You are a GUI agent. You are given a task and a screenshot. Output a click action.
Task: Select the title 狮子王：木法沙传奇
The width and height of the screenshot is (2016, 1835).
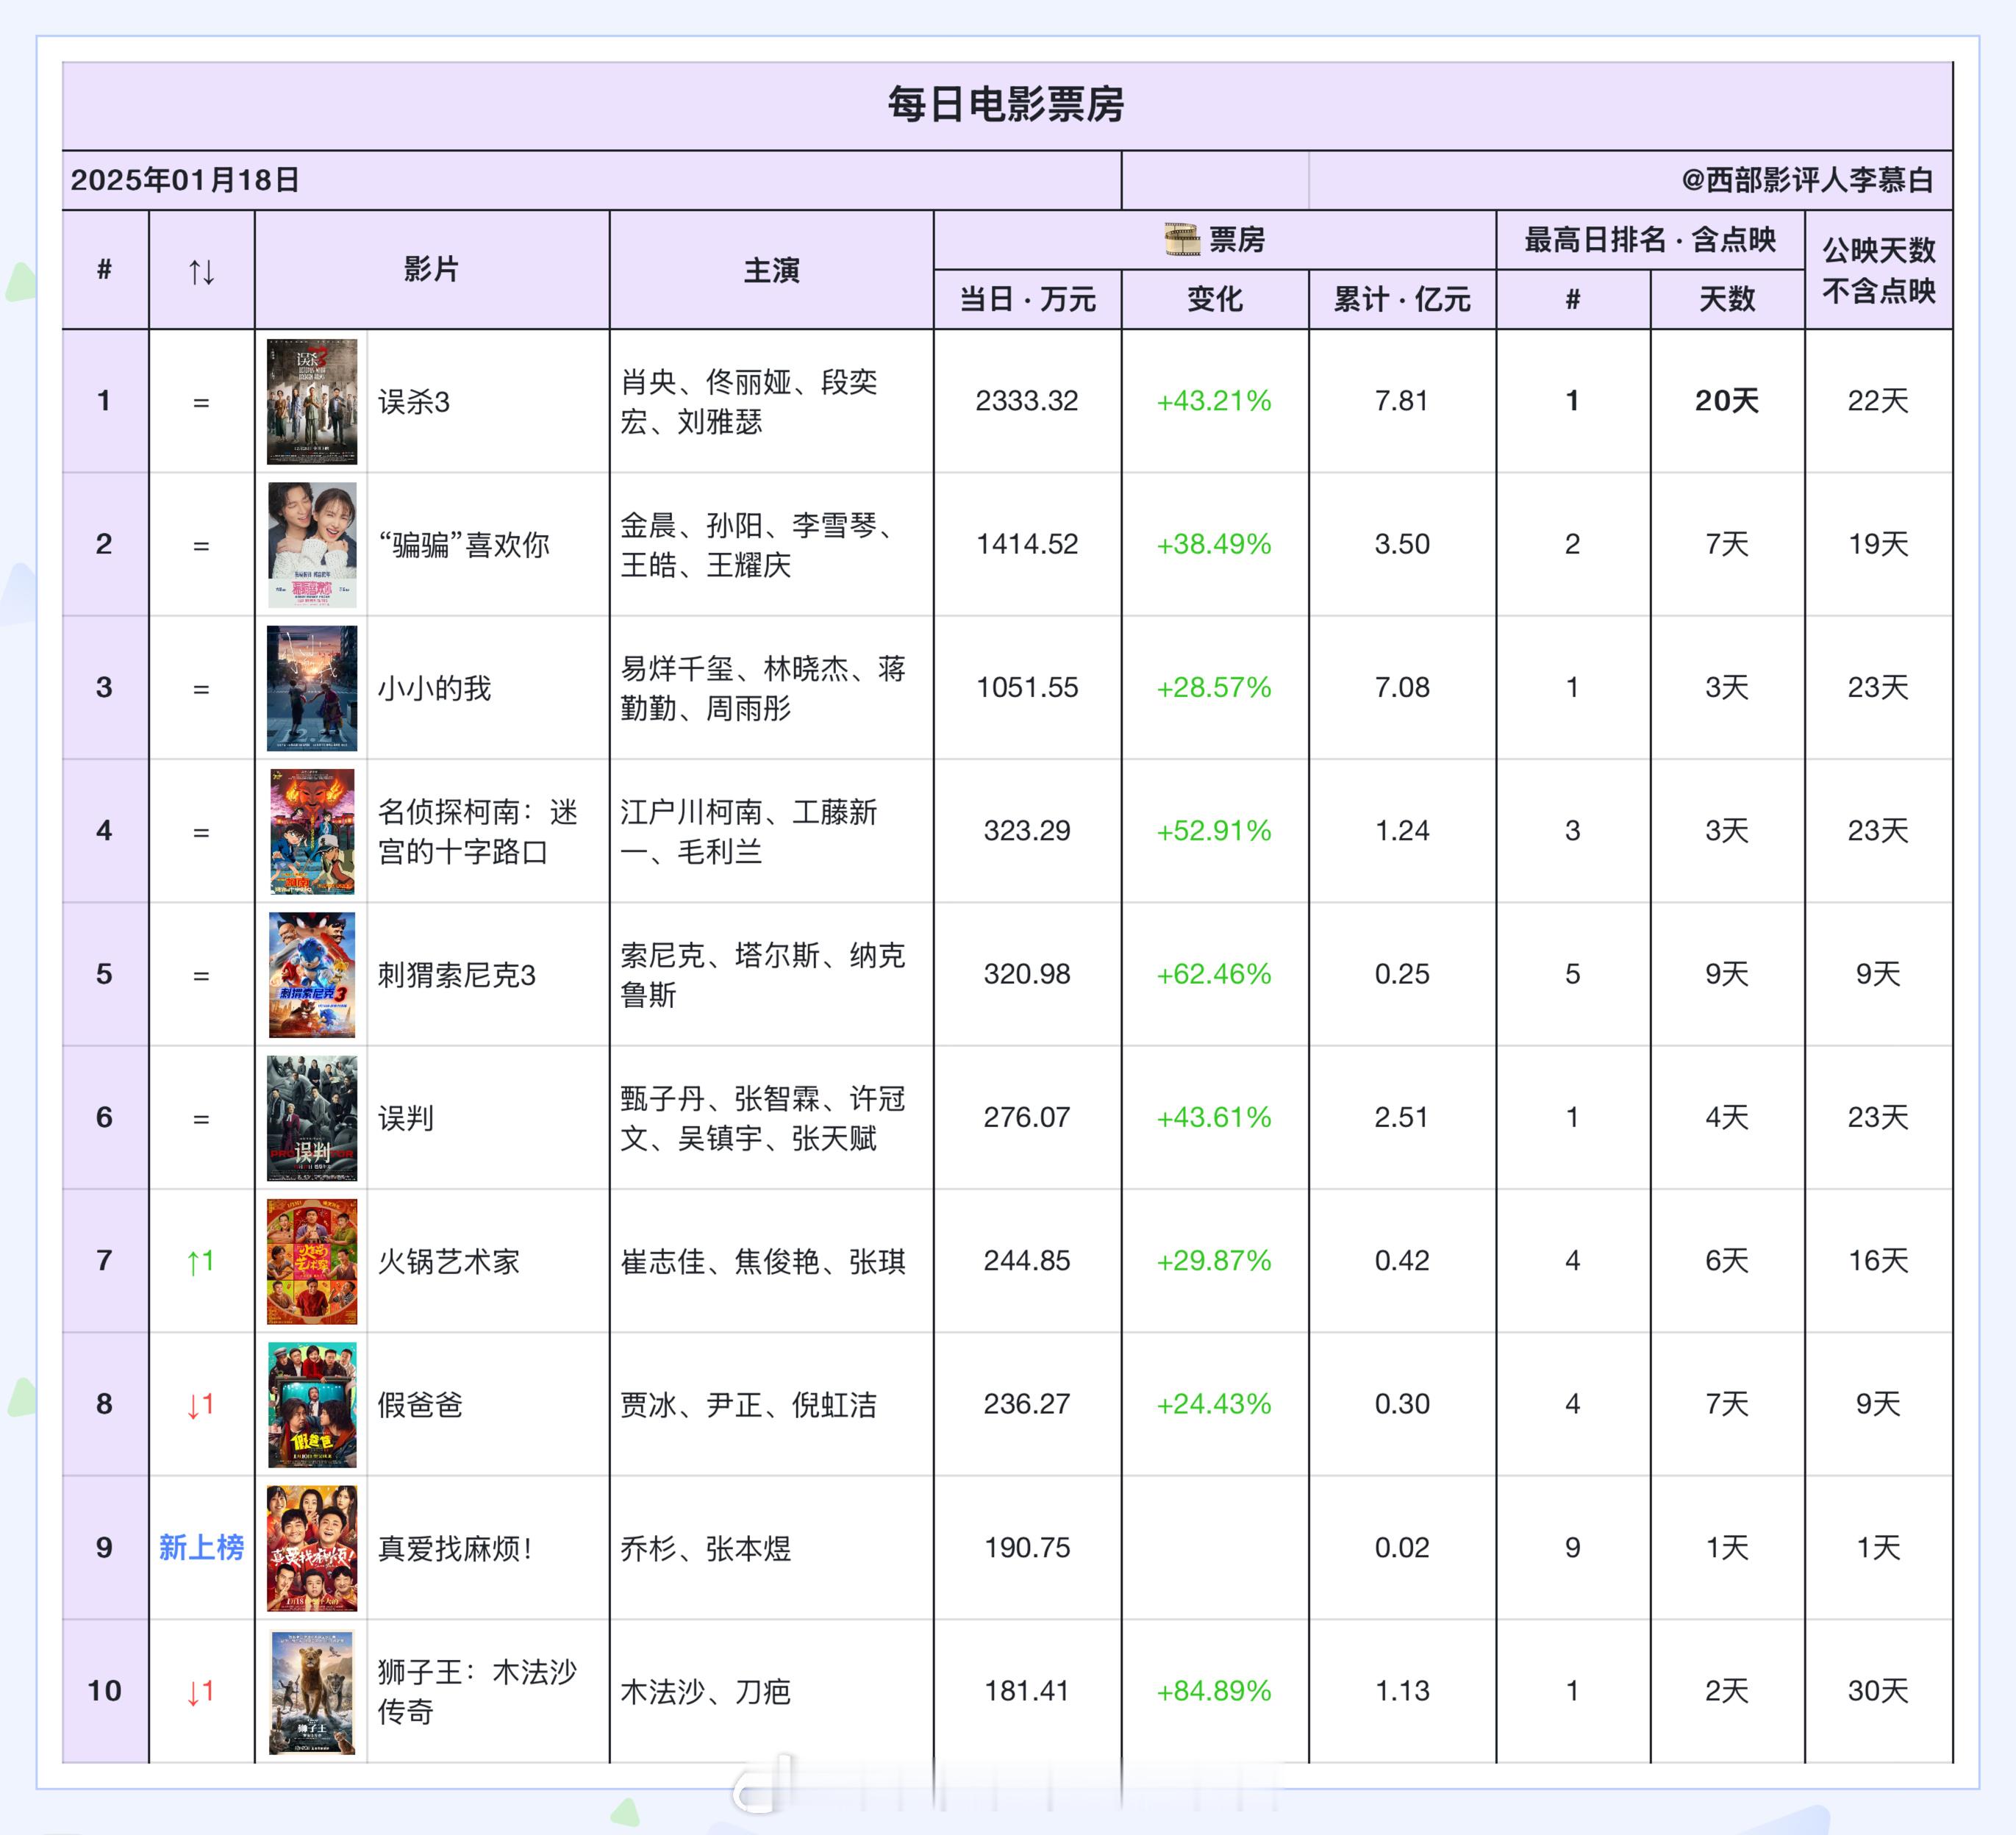coord(477,1692)
